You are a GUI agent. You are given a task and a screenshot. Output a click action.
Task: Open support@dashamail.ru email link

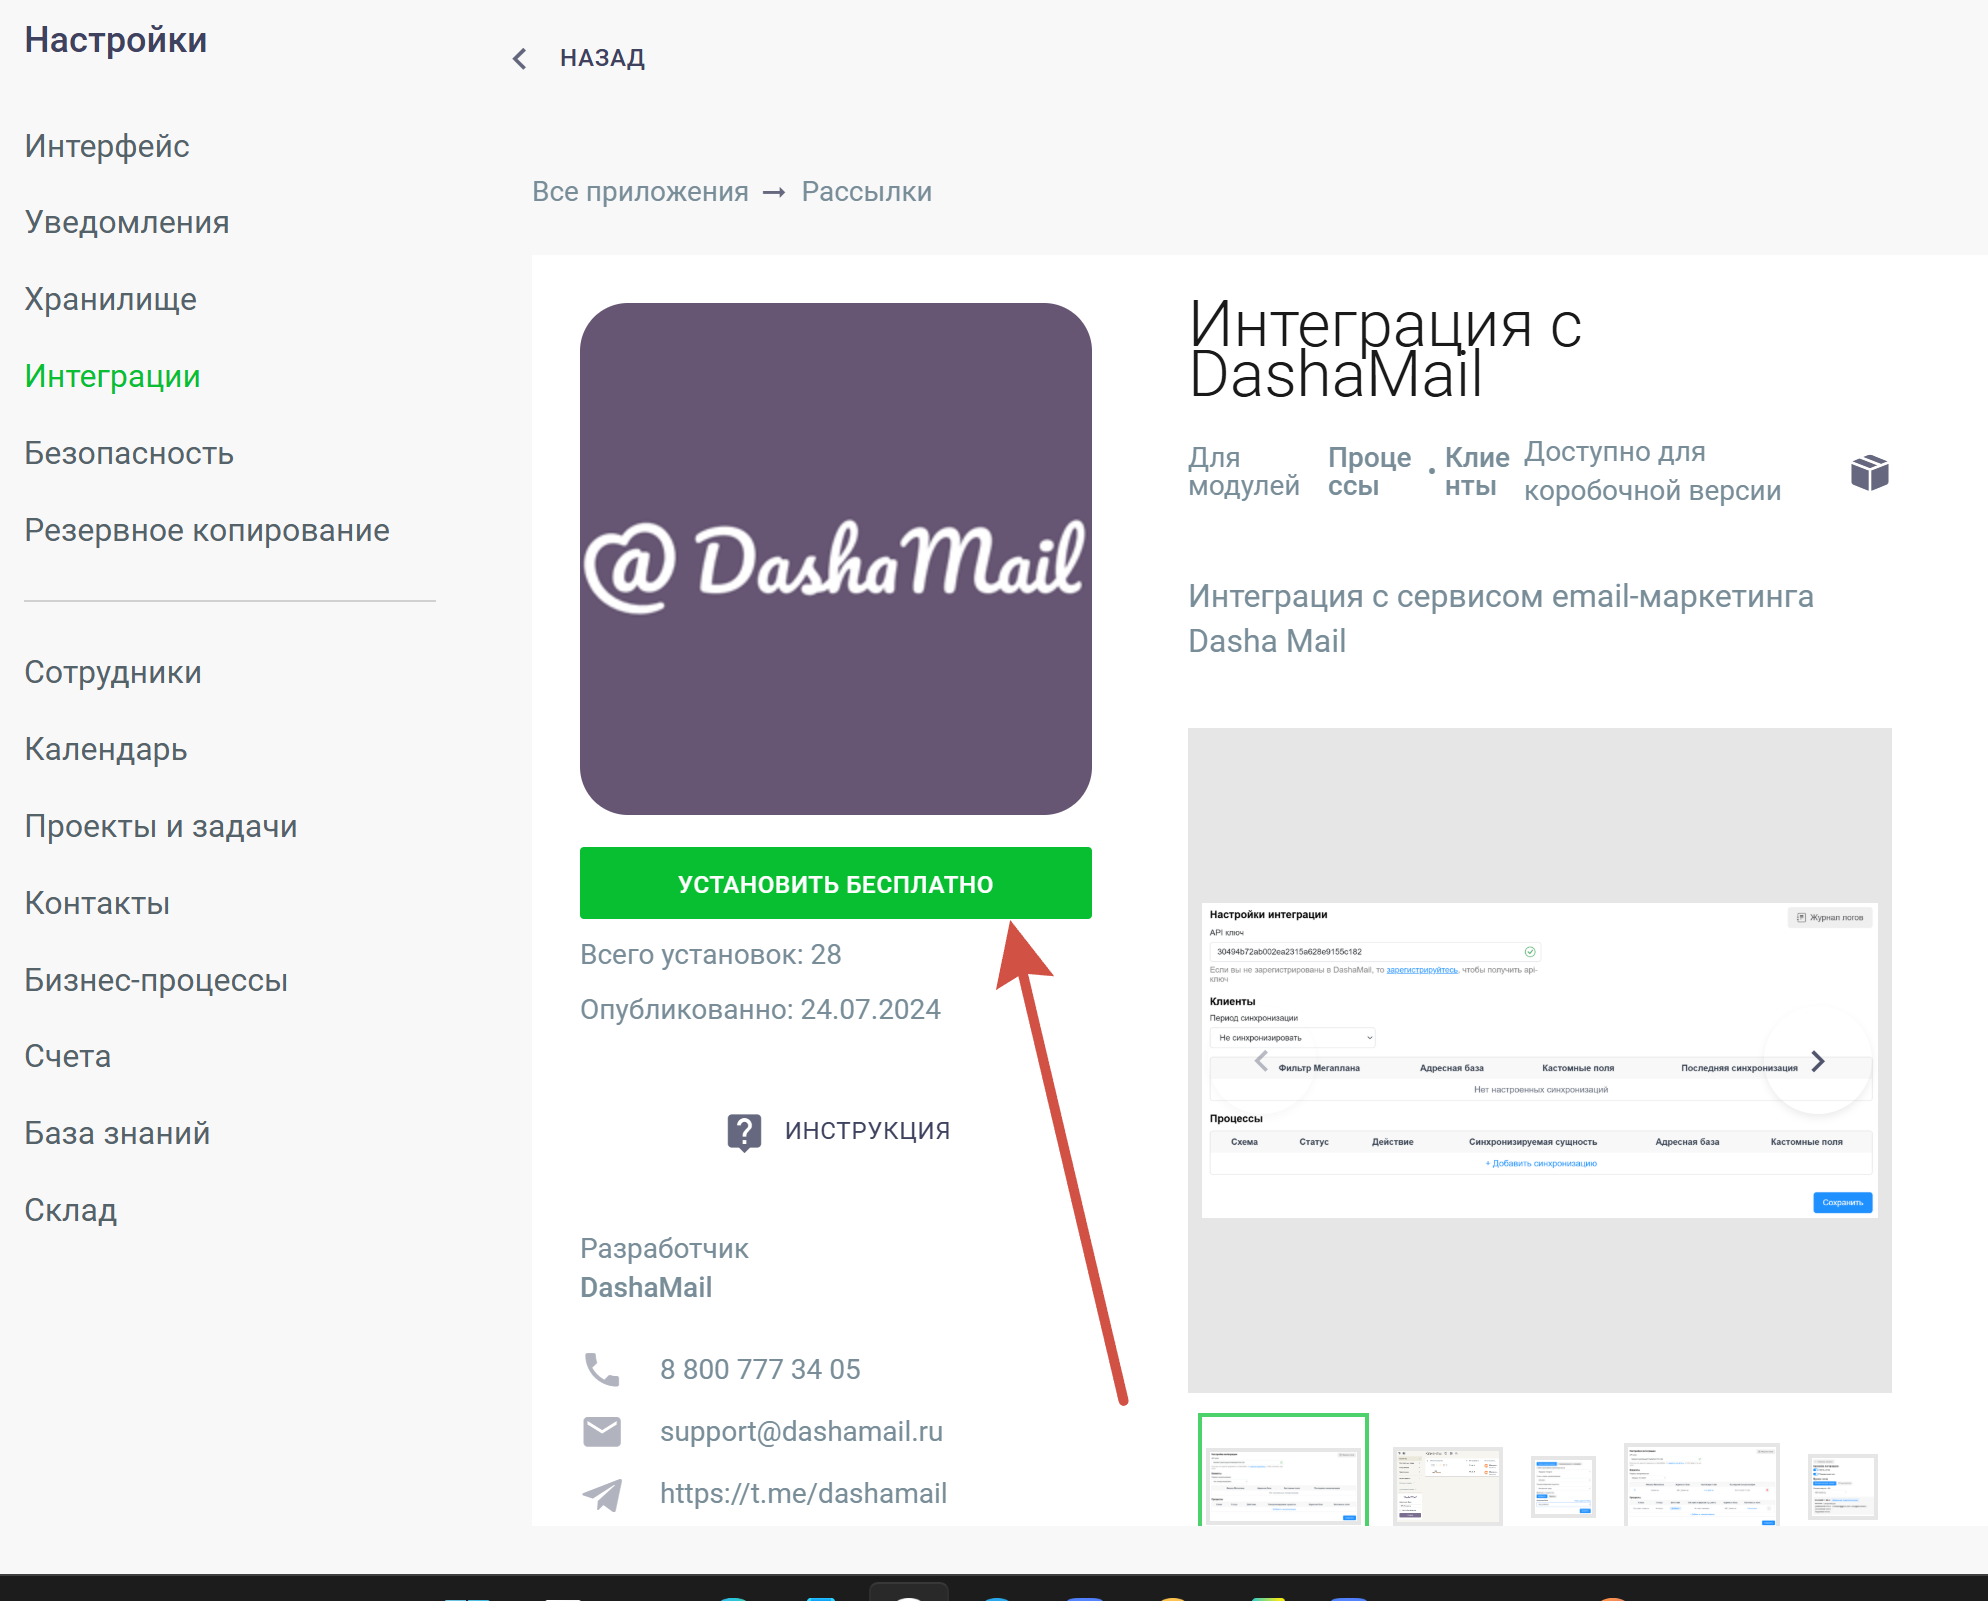coord(801,1432)
